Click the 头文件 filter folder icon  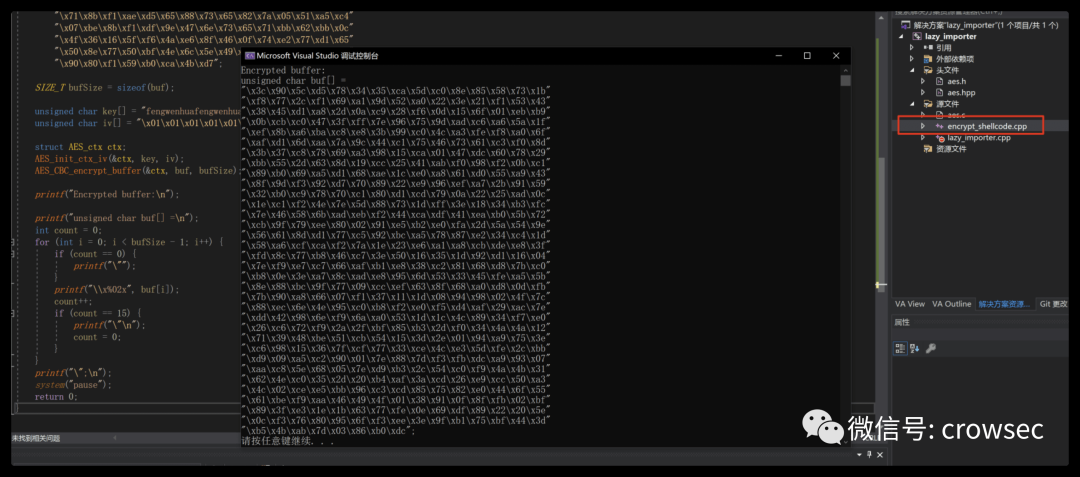click(928, 70)
